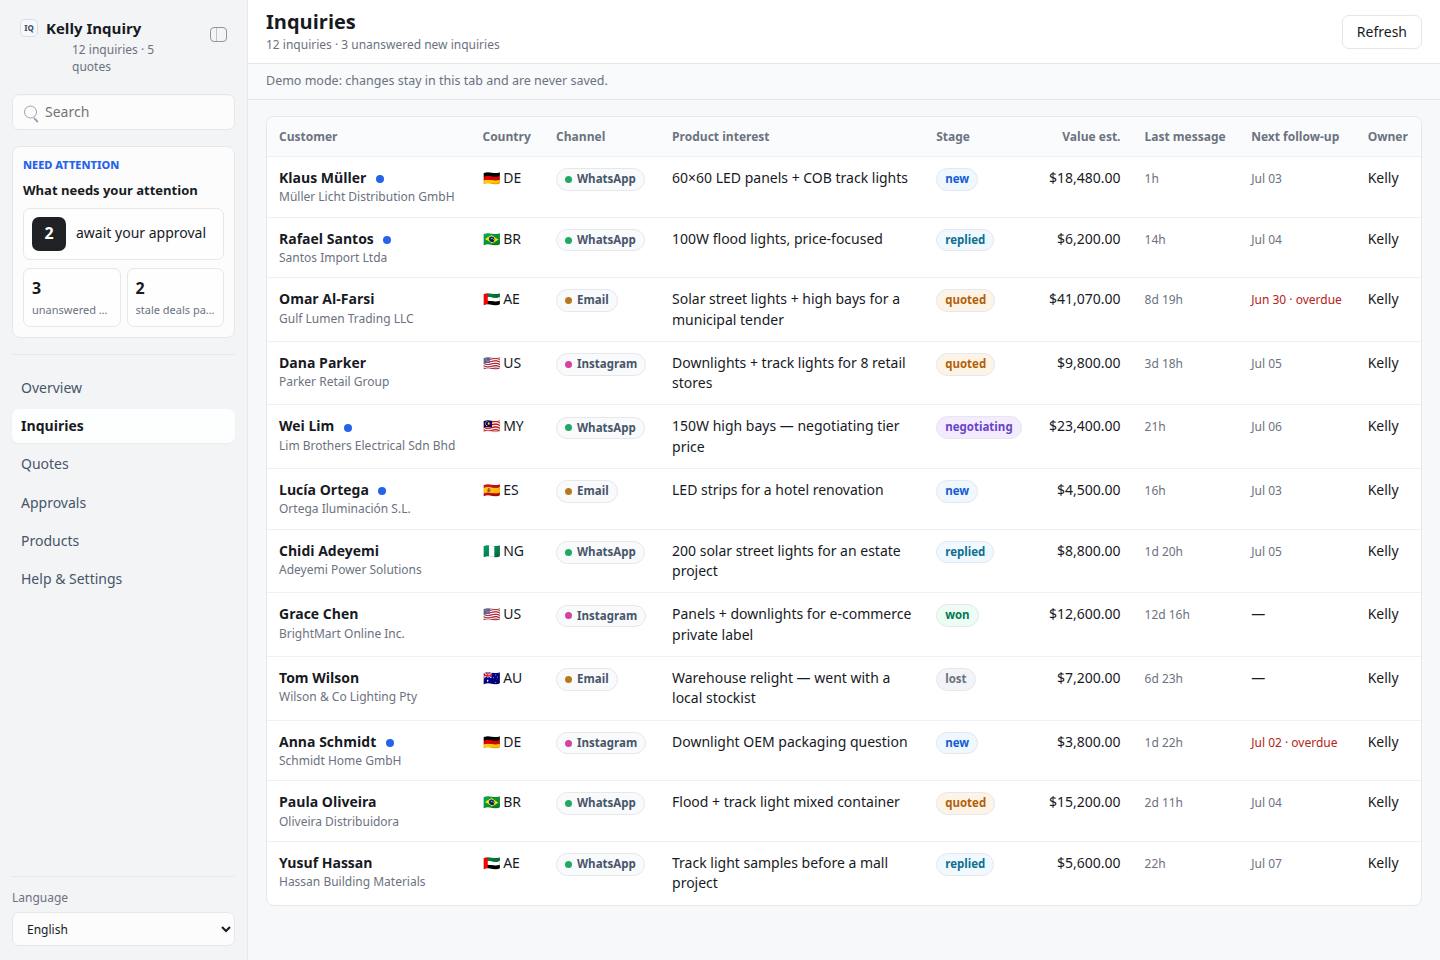The width and height of the screenshot is (1440, 960).
Task: Click 'BrightMart Online Inc.' company name
Action: coord(342,634)
